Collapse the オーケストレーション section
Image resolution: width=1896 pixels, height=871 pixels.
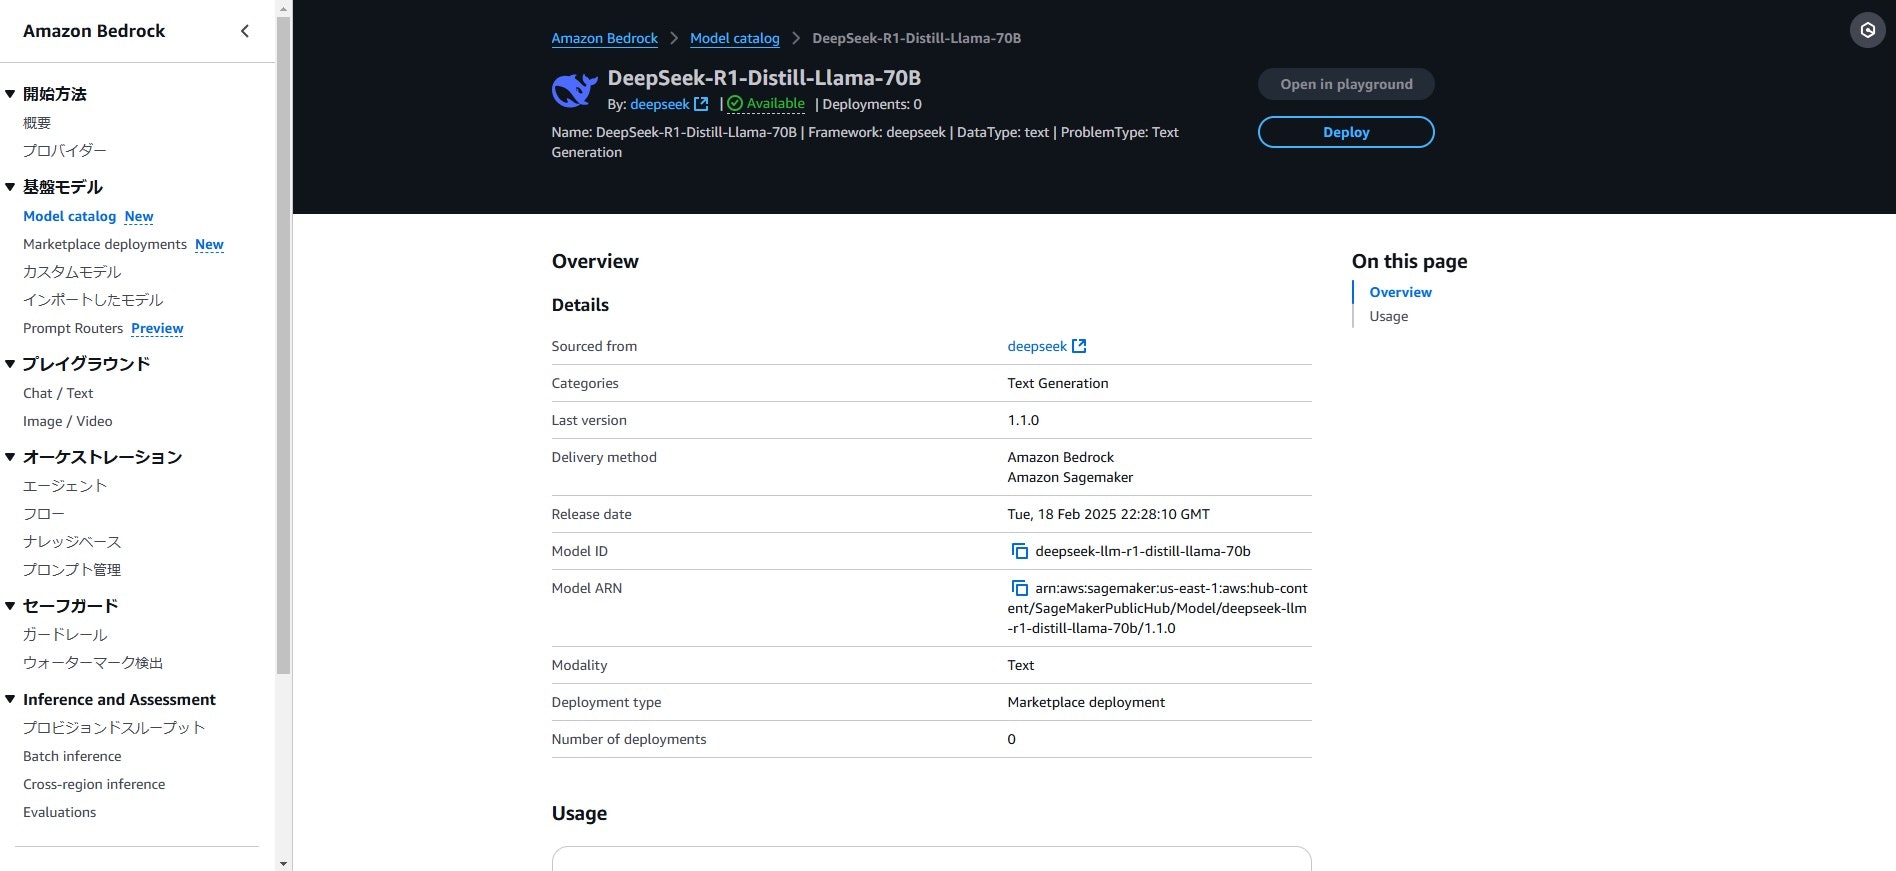[10, 457]
